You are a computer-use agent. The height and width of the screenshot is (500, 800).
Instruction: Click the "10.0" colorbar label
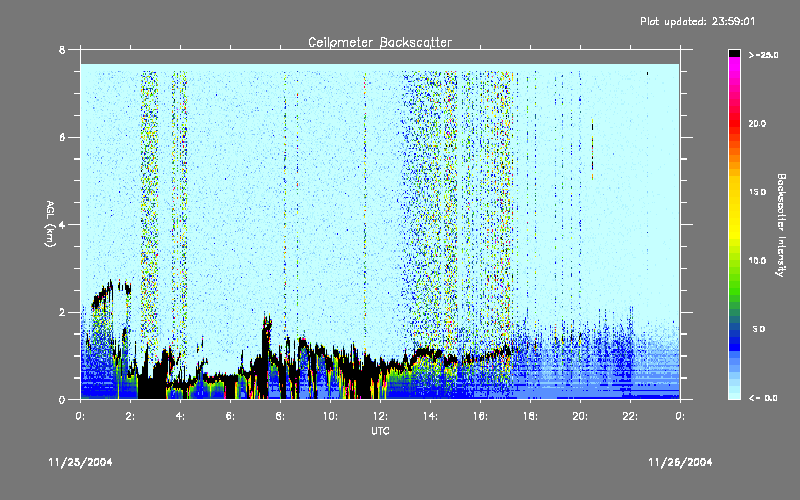click(x=757, y=261)
